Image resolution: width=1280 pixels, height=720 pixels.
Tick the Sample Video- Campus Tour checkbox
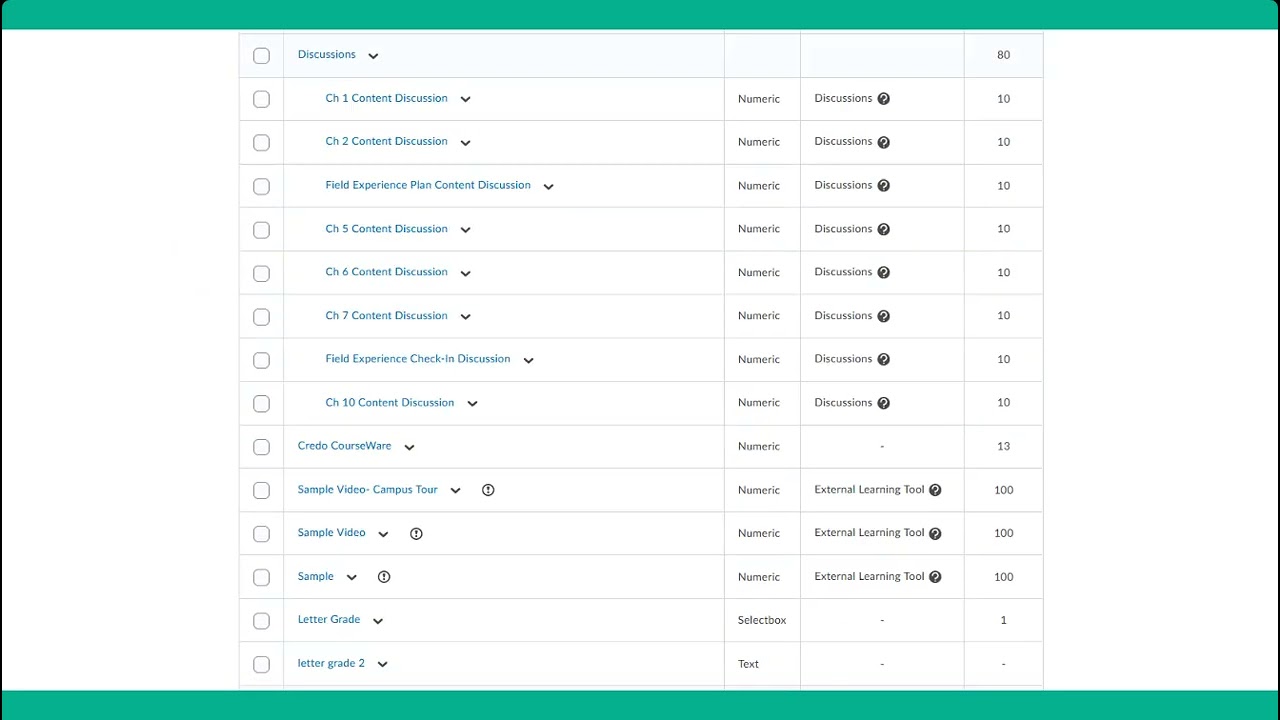click(261, 491)
